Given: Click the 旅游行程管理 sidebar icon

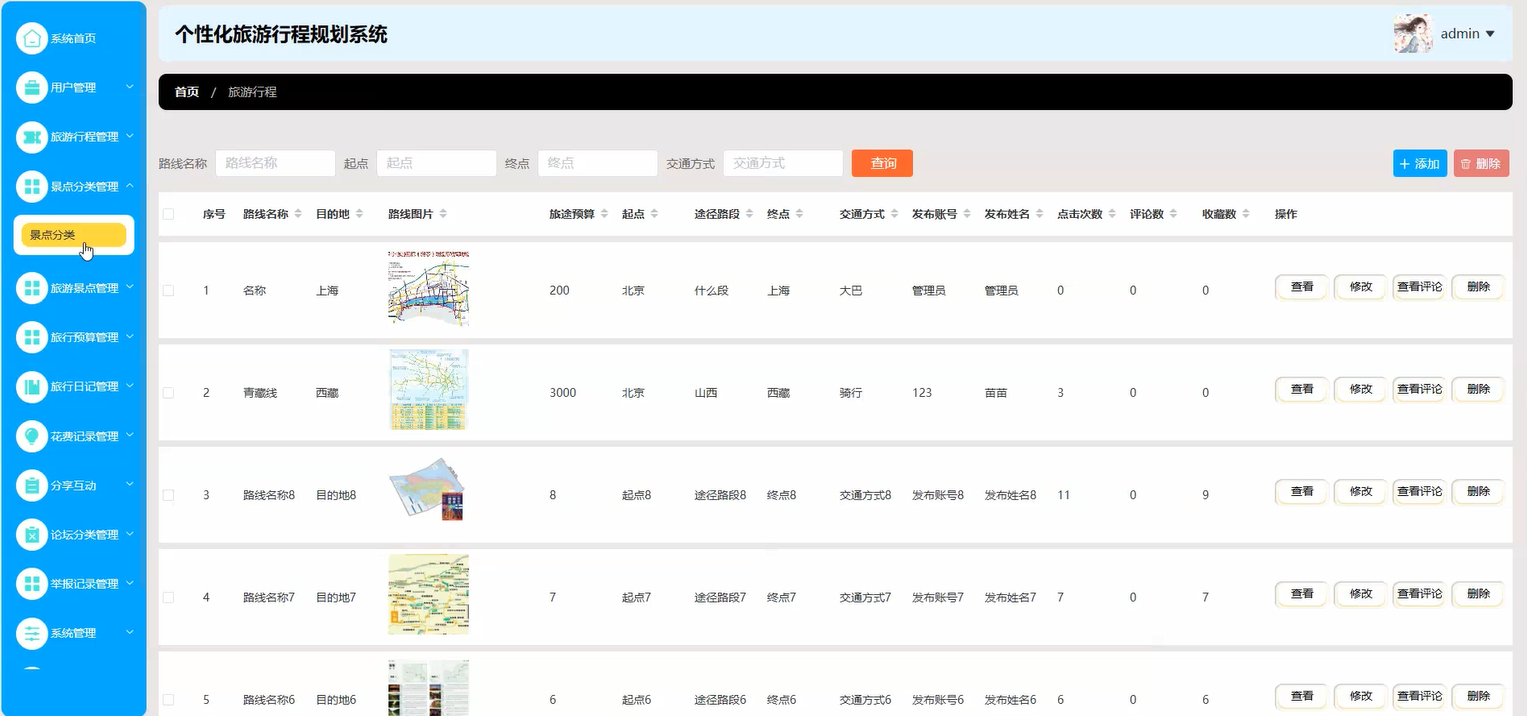Looking at the screenshot, I should [x=34, y=137].
